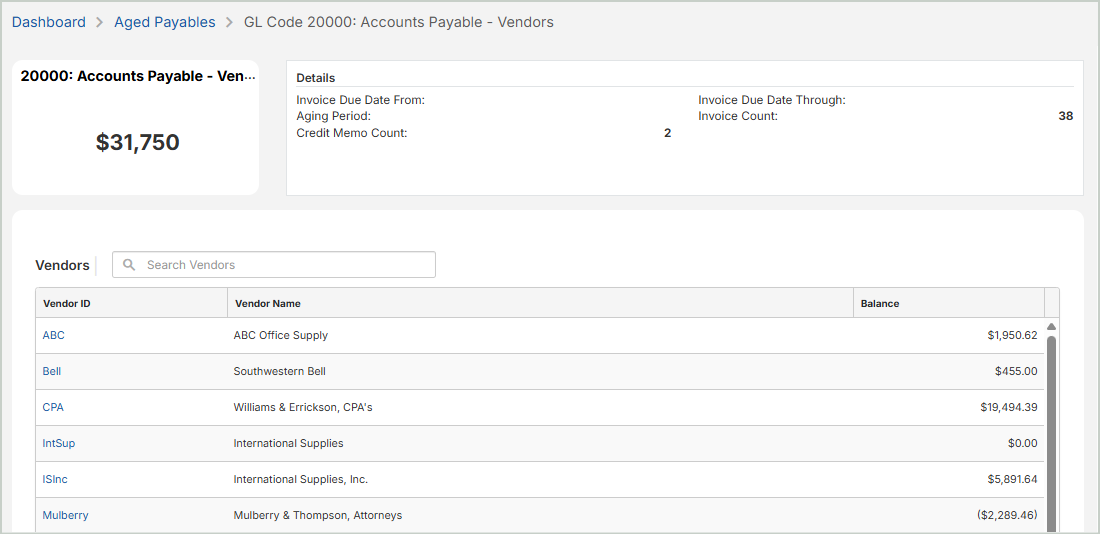Image resolution: width=1100 pixels, height=534 pixels.
Task: Go to Dashboard via the breadcrumb
Action: [x=49, y=22]
